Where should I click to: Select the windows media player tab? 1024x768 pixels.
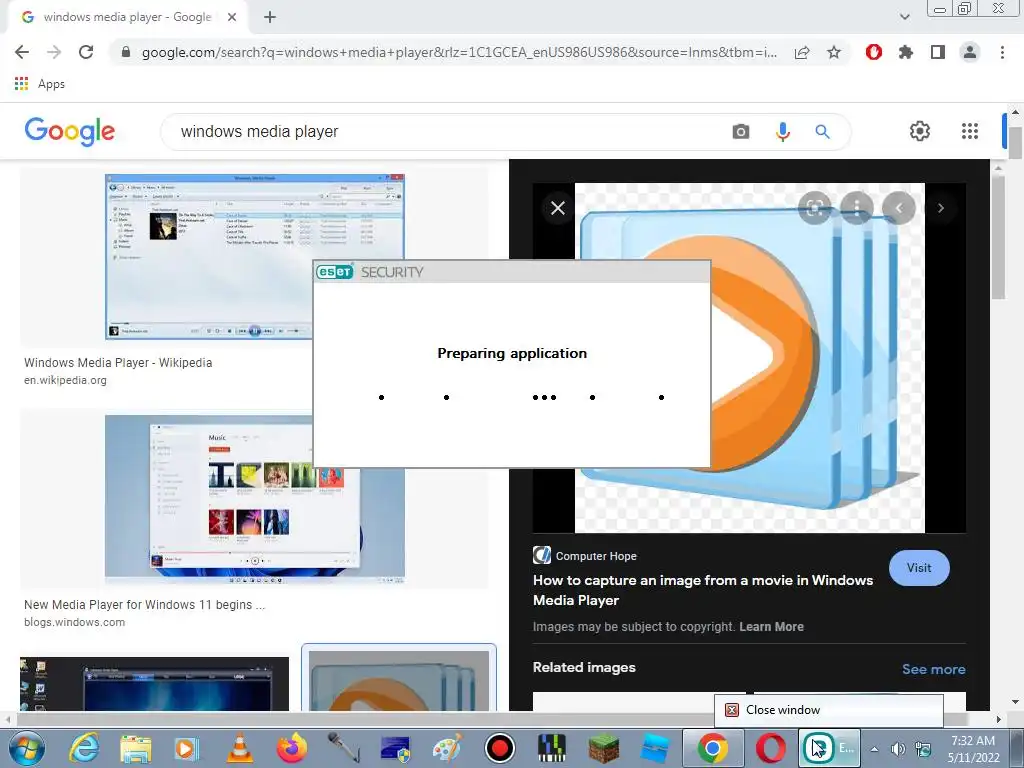click(128, 17)
